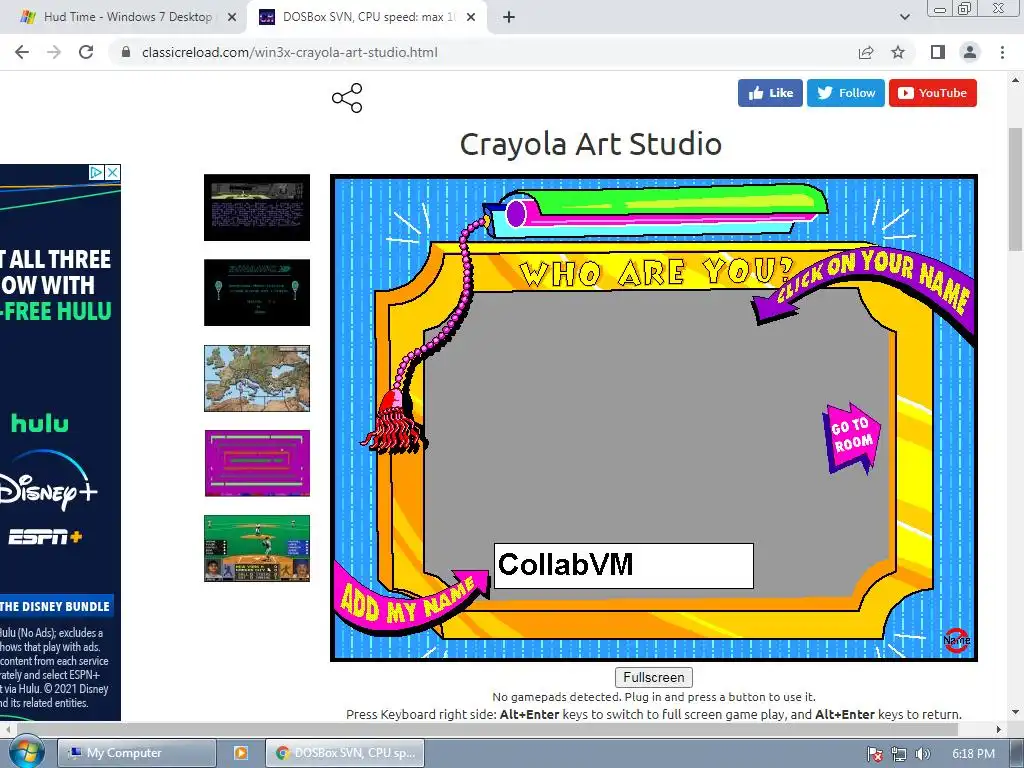Close the DOSBox SVN tab
Image resolution: width=1024 pixels, height=768 pixels.
coord(471,17)
